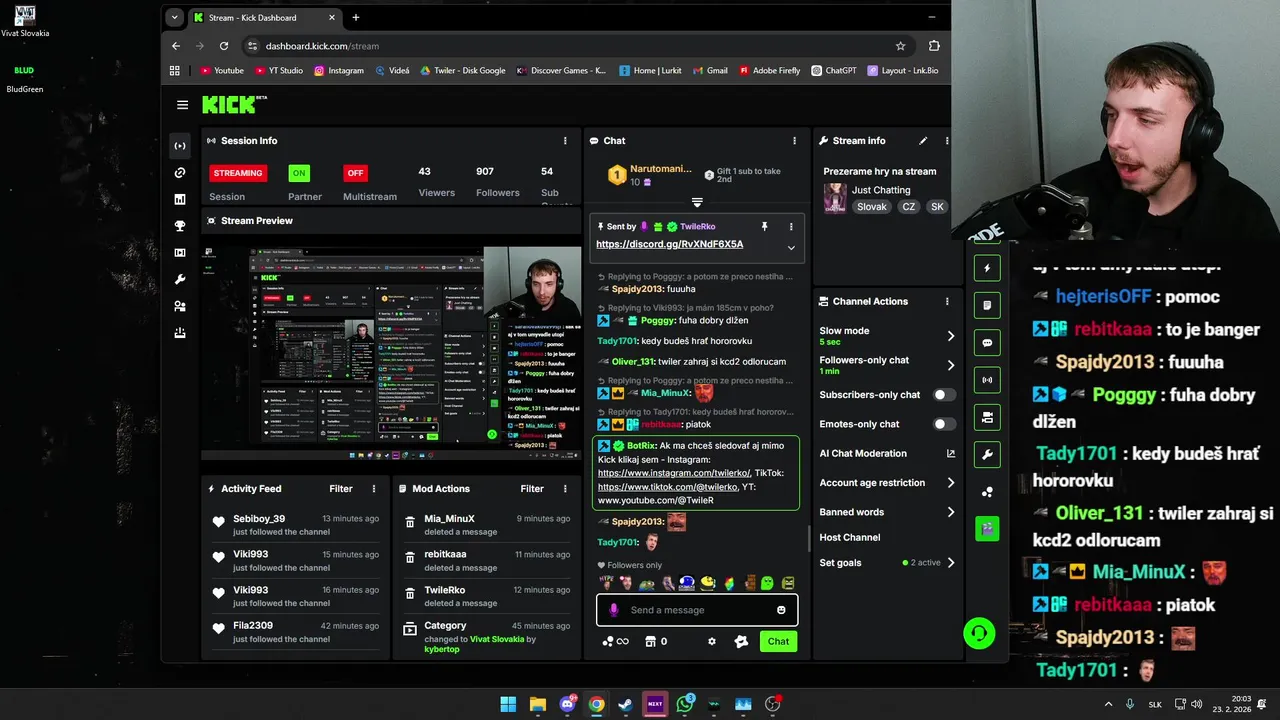Click Activity Feed Filter button
This screenshot has height=720, width=1280.
coord(341,489)
